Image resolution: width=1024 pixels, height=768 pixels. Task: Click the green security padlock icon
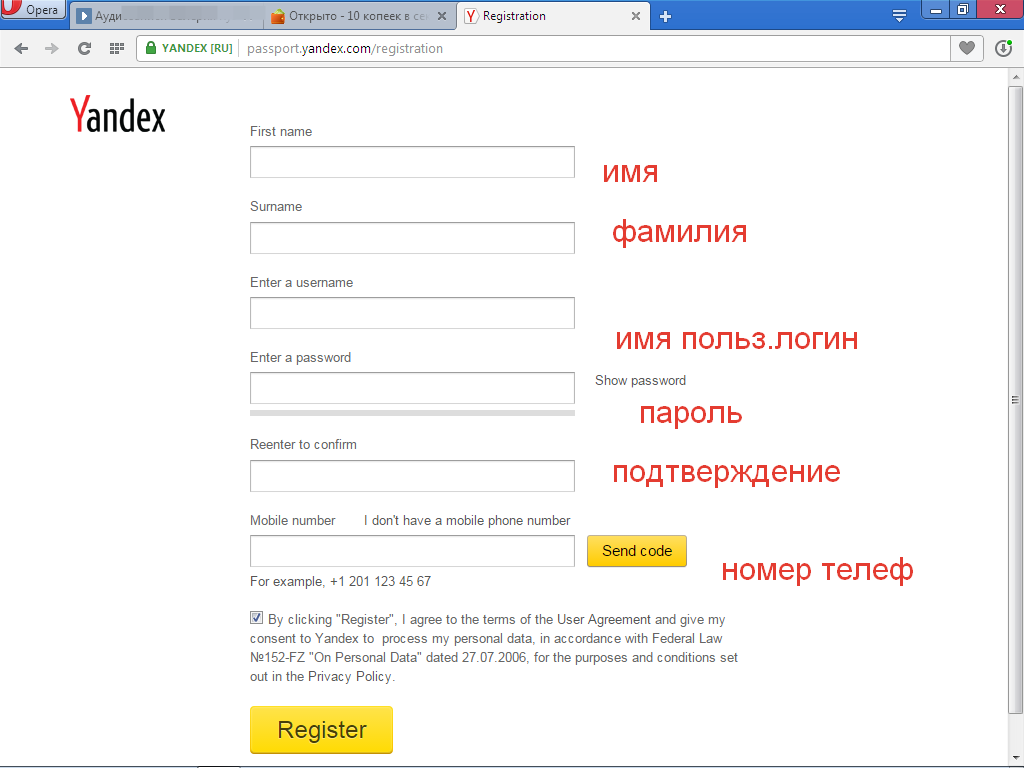pos(151,48)
